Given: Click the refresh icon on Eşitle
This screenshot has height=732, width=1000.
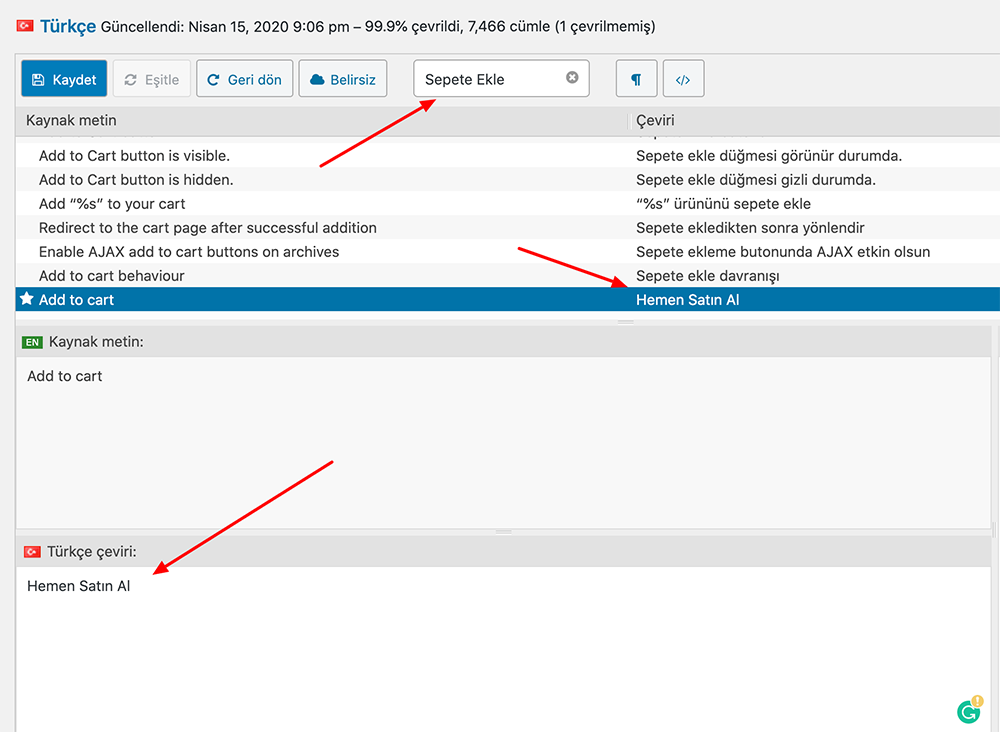Looking at the screenshot, I should 131,80.
